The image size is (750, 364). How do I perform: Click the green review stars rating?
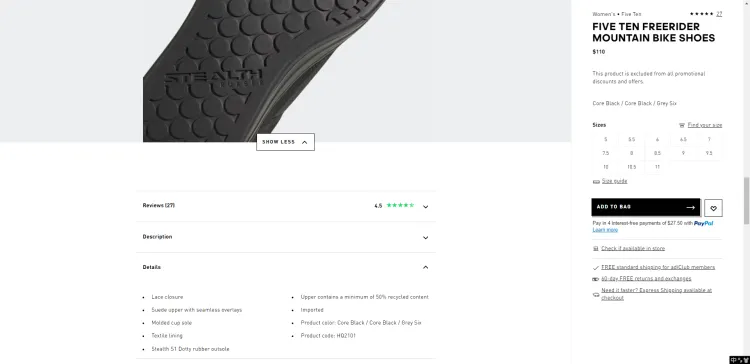[x=400, y=205]
